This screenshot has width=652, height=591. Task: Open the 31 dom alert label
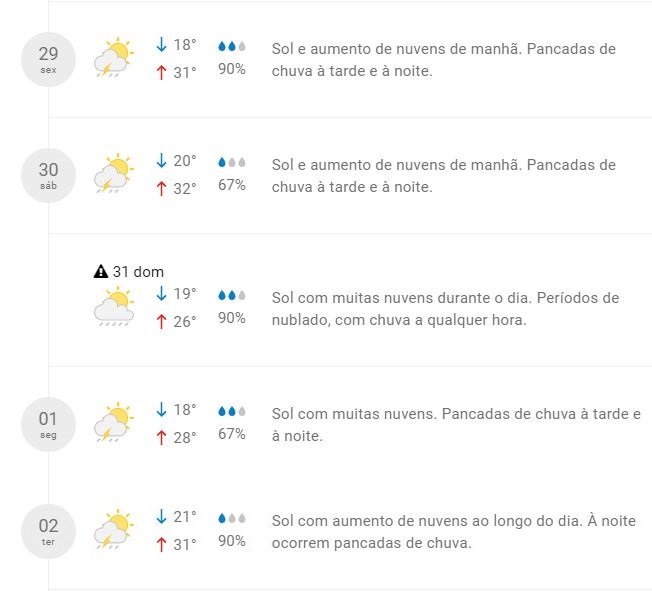click(x=138, y=271)
